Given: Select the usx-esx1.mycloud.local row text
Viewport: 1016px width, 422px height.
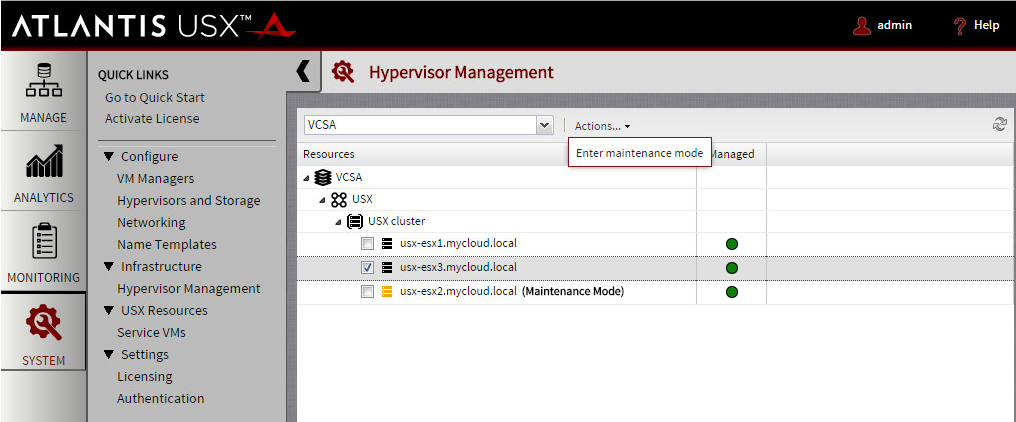Looking at the screenshot, I should tap(458, 243).
